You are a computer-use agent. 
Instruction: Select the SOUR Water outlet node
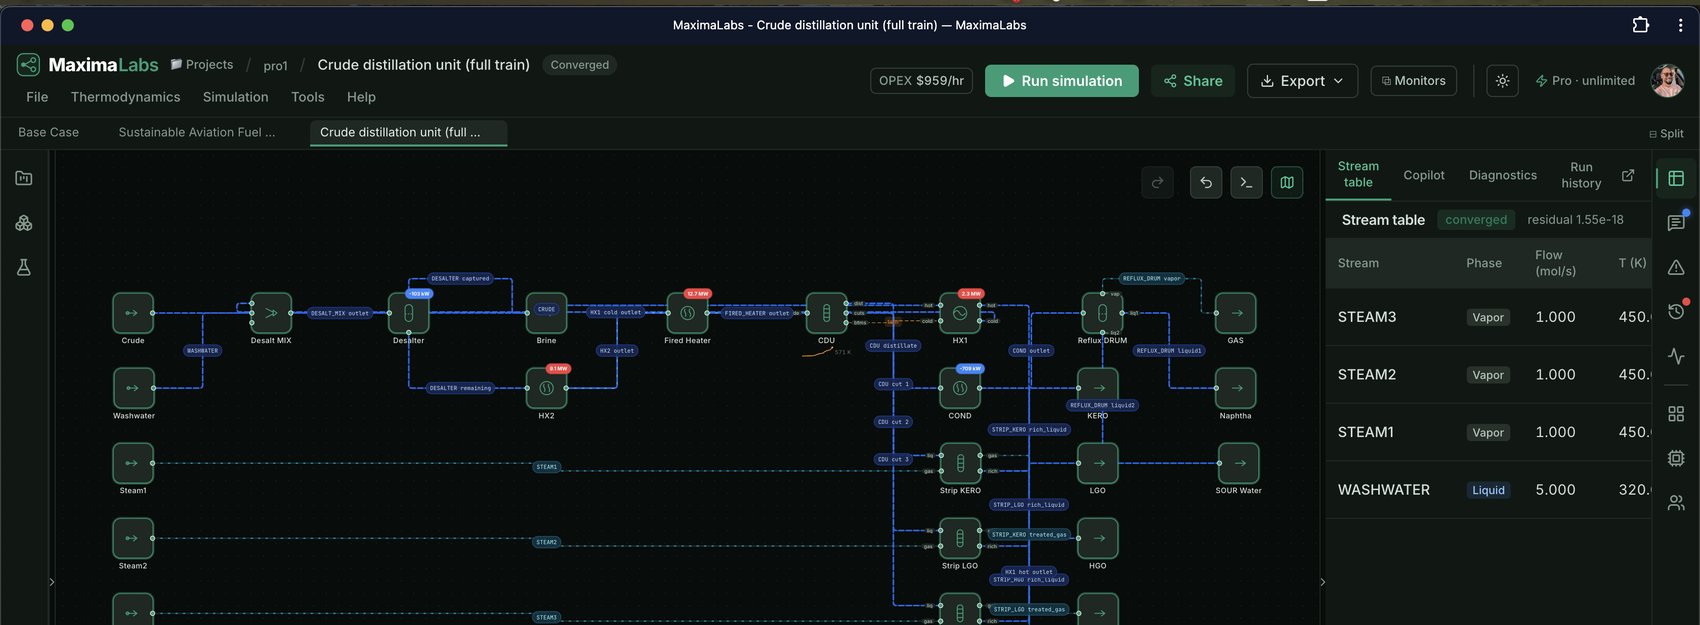pyautogui.click(x=1239, y=463)
